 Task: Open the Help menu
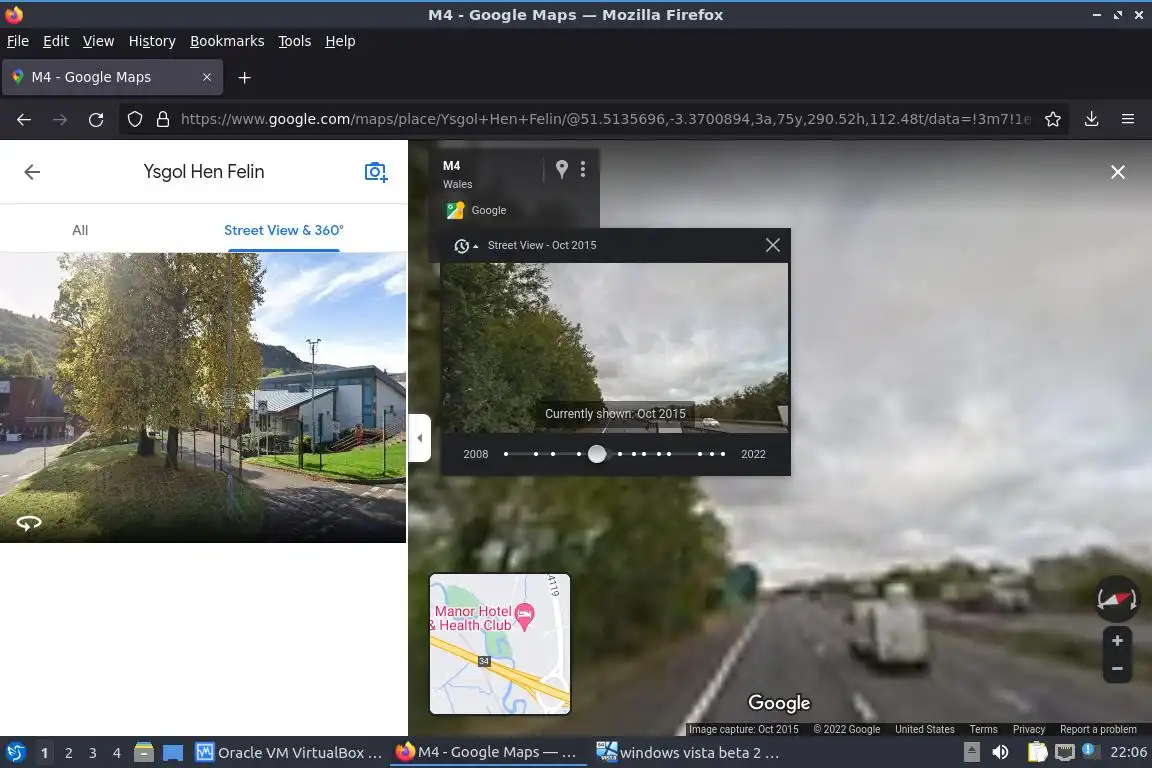click(x=340, y=41)
